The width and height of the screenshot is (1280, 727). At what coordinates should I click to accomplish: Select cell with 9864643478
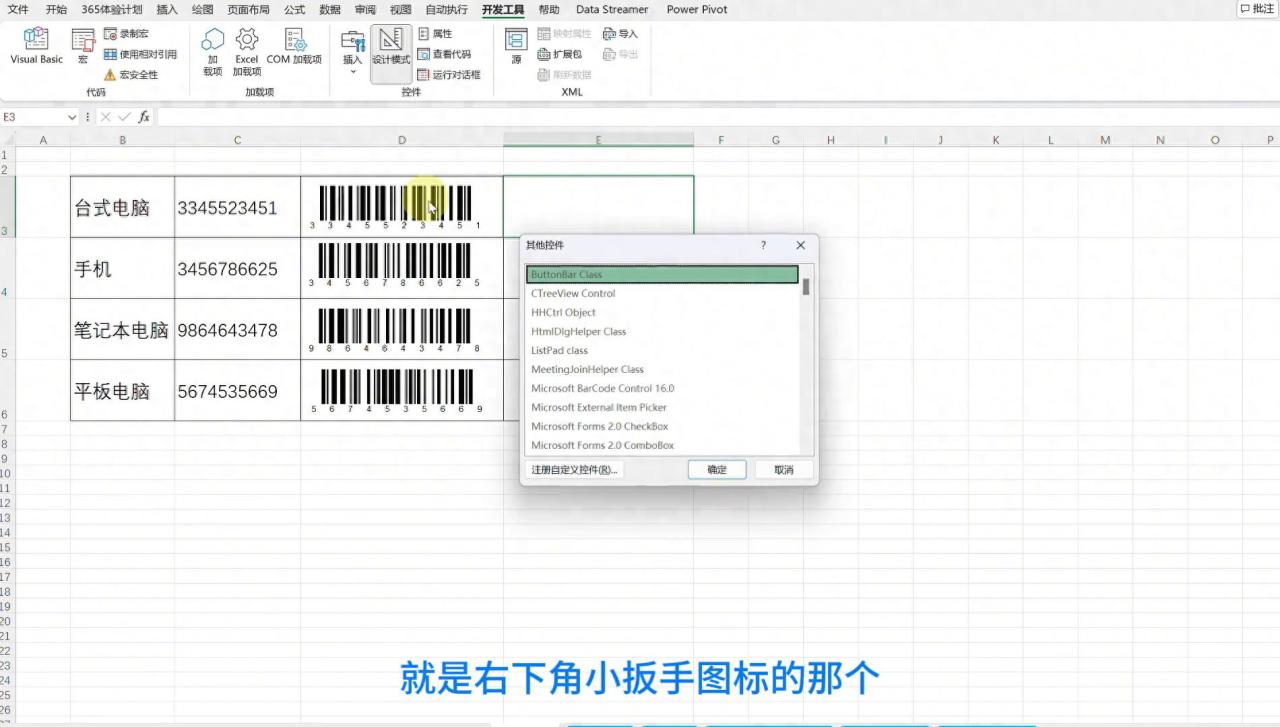tap(237, 329)
